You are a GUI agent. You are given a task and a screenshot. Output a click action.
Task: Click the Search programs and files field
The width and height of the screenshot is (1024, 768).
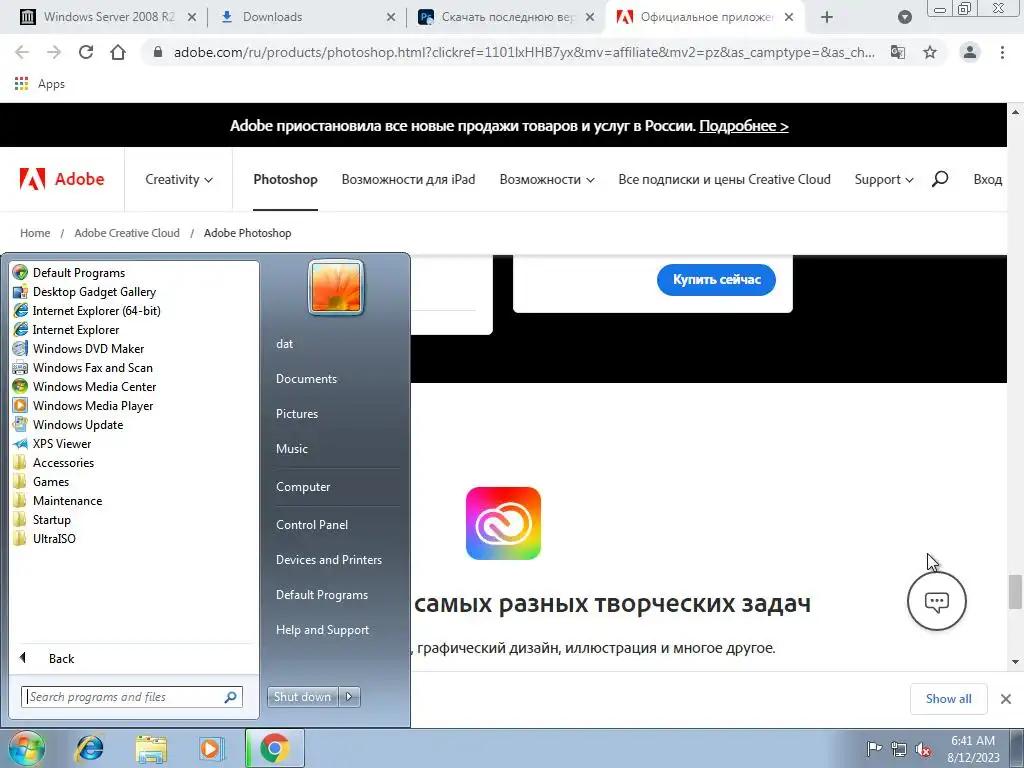131,697
